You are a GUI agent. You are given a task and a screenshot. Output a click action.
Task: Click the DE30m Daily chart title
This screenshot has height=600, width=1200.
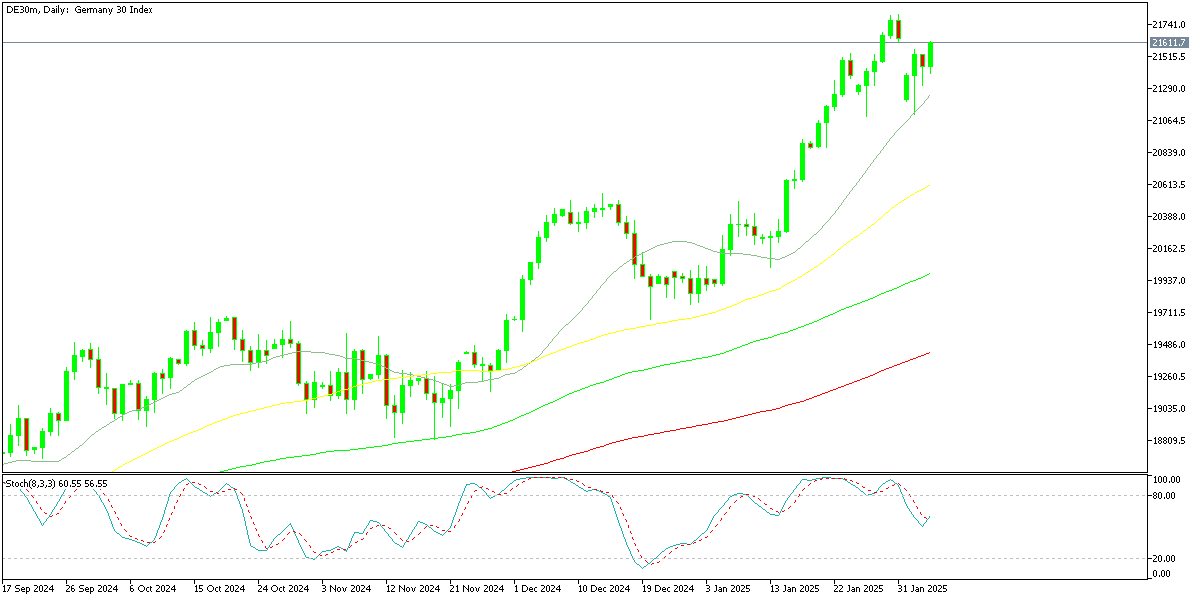point(78,9)
